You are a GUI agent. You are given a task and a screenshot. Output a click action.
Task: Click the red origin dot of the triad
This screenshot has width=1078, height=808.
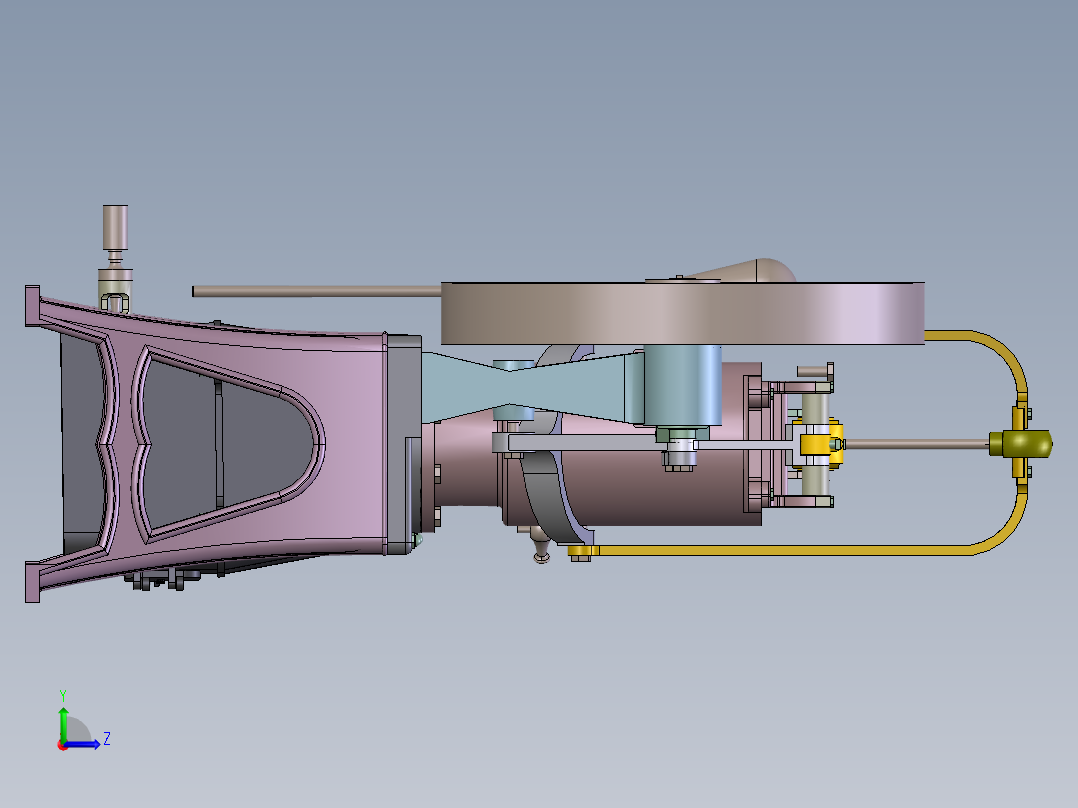point(62,745)
